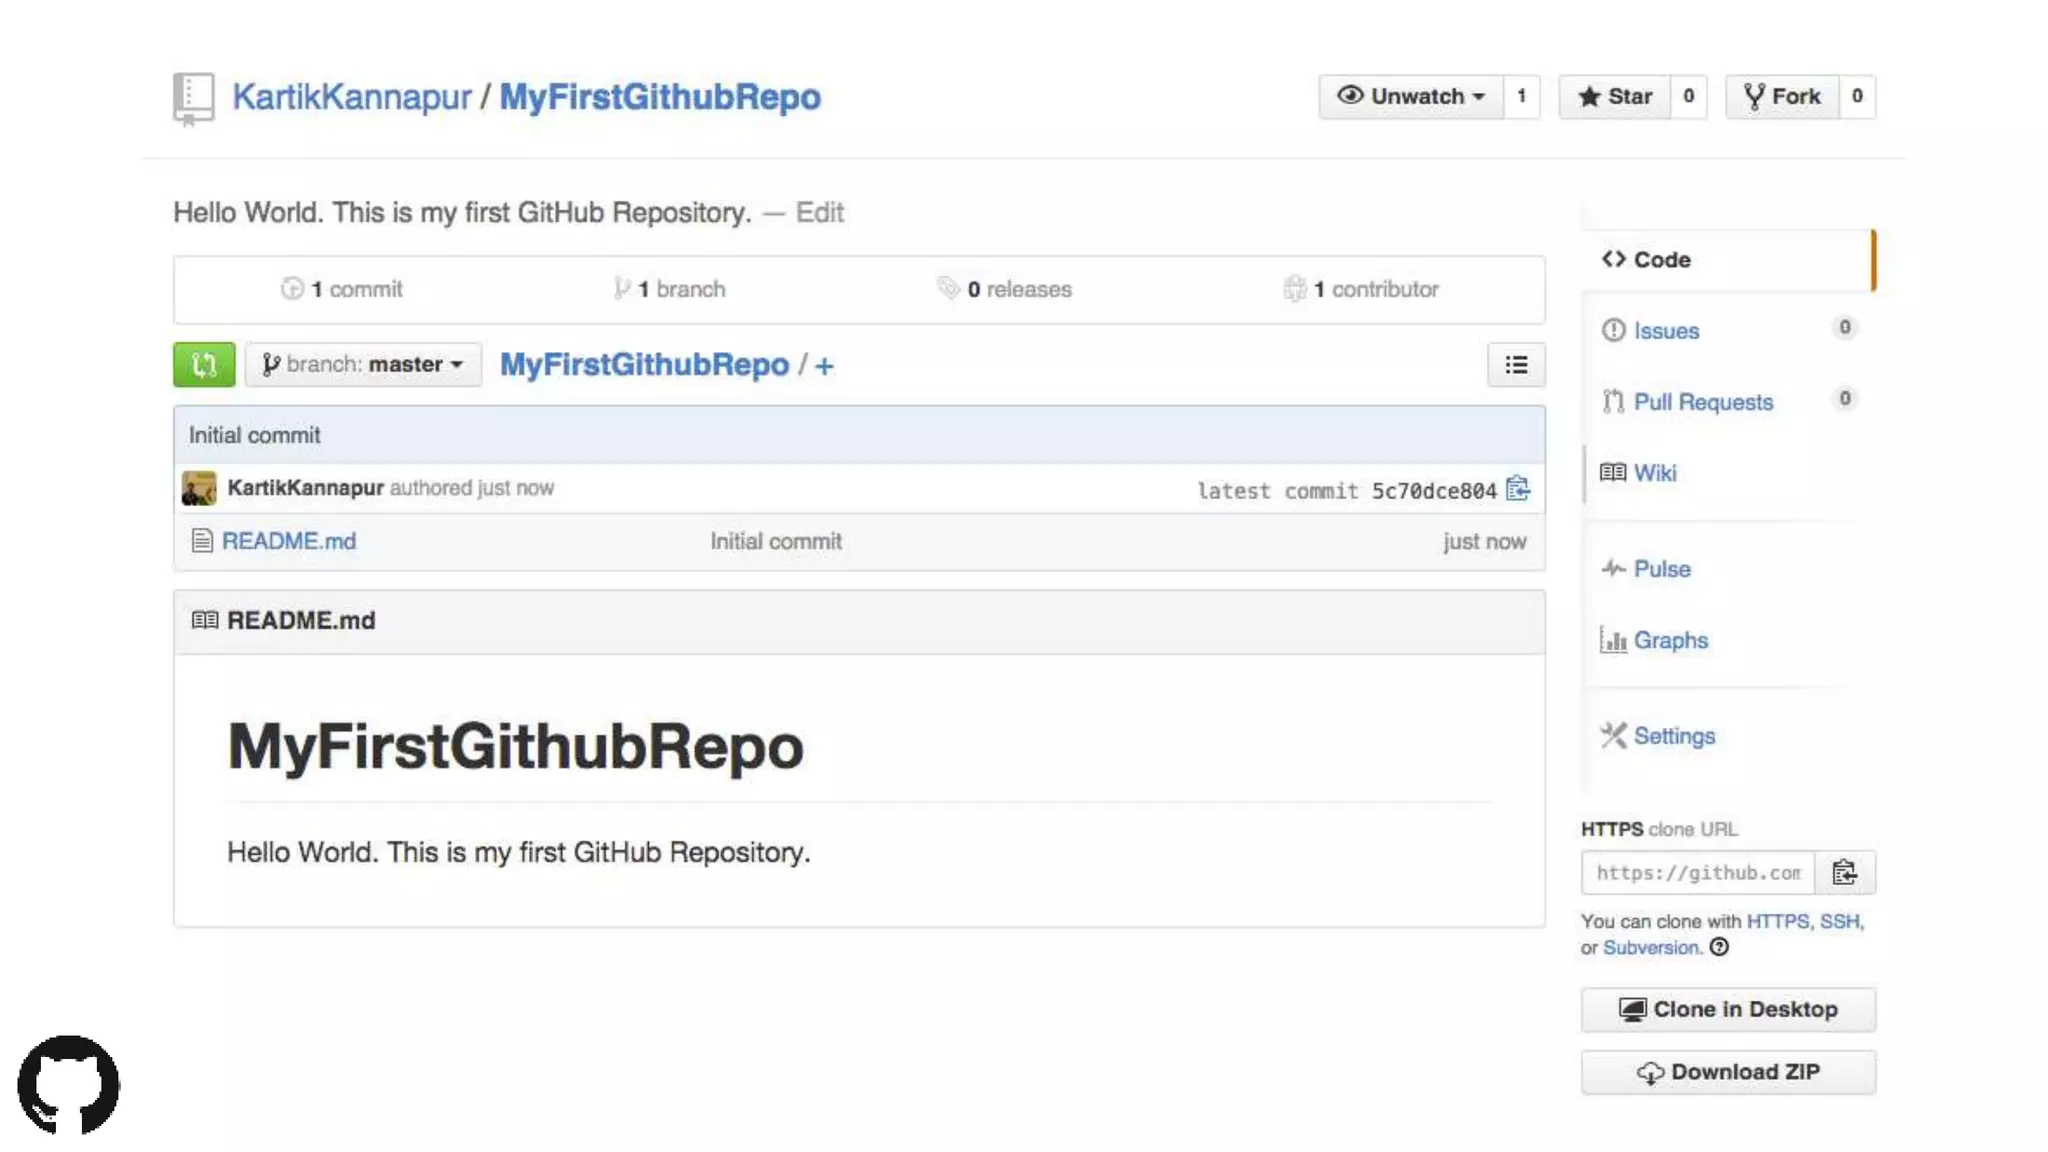This screenshot has width=2048, height=1152.
Task: Click KartikKannapur's avatar thumbnail
Action: [x=199, y=488]
